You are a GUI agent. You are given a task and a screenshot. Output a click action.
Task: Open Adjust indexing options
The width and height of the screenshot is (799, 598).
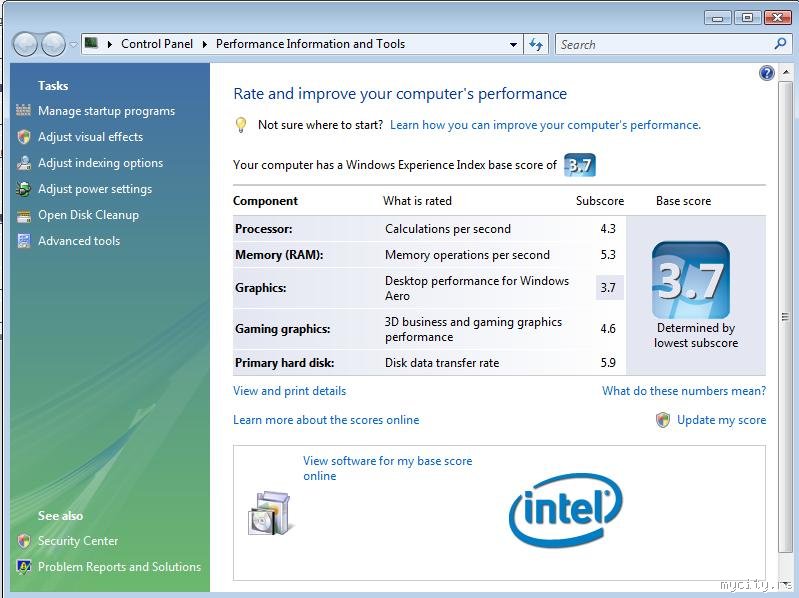[x=100, y=162]
